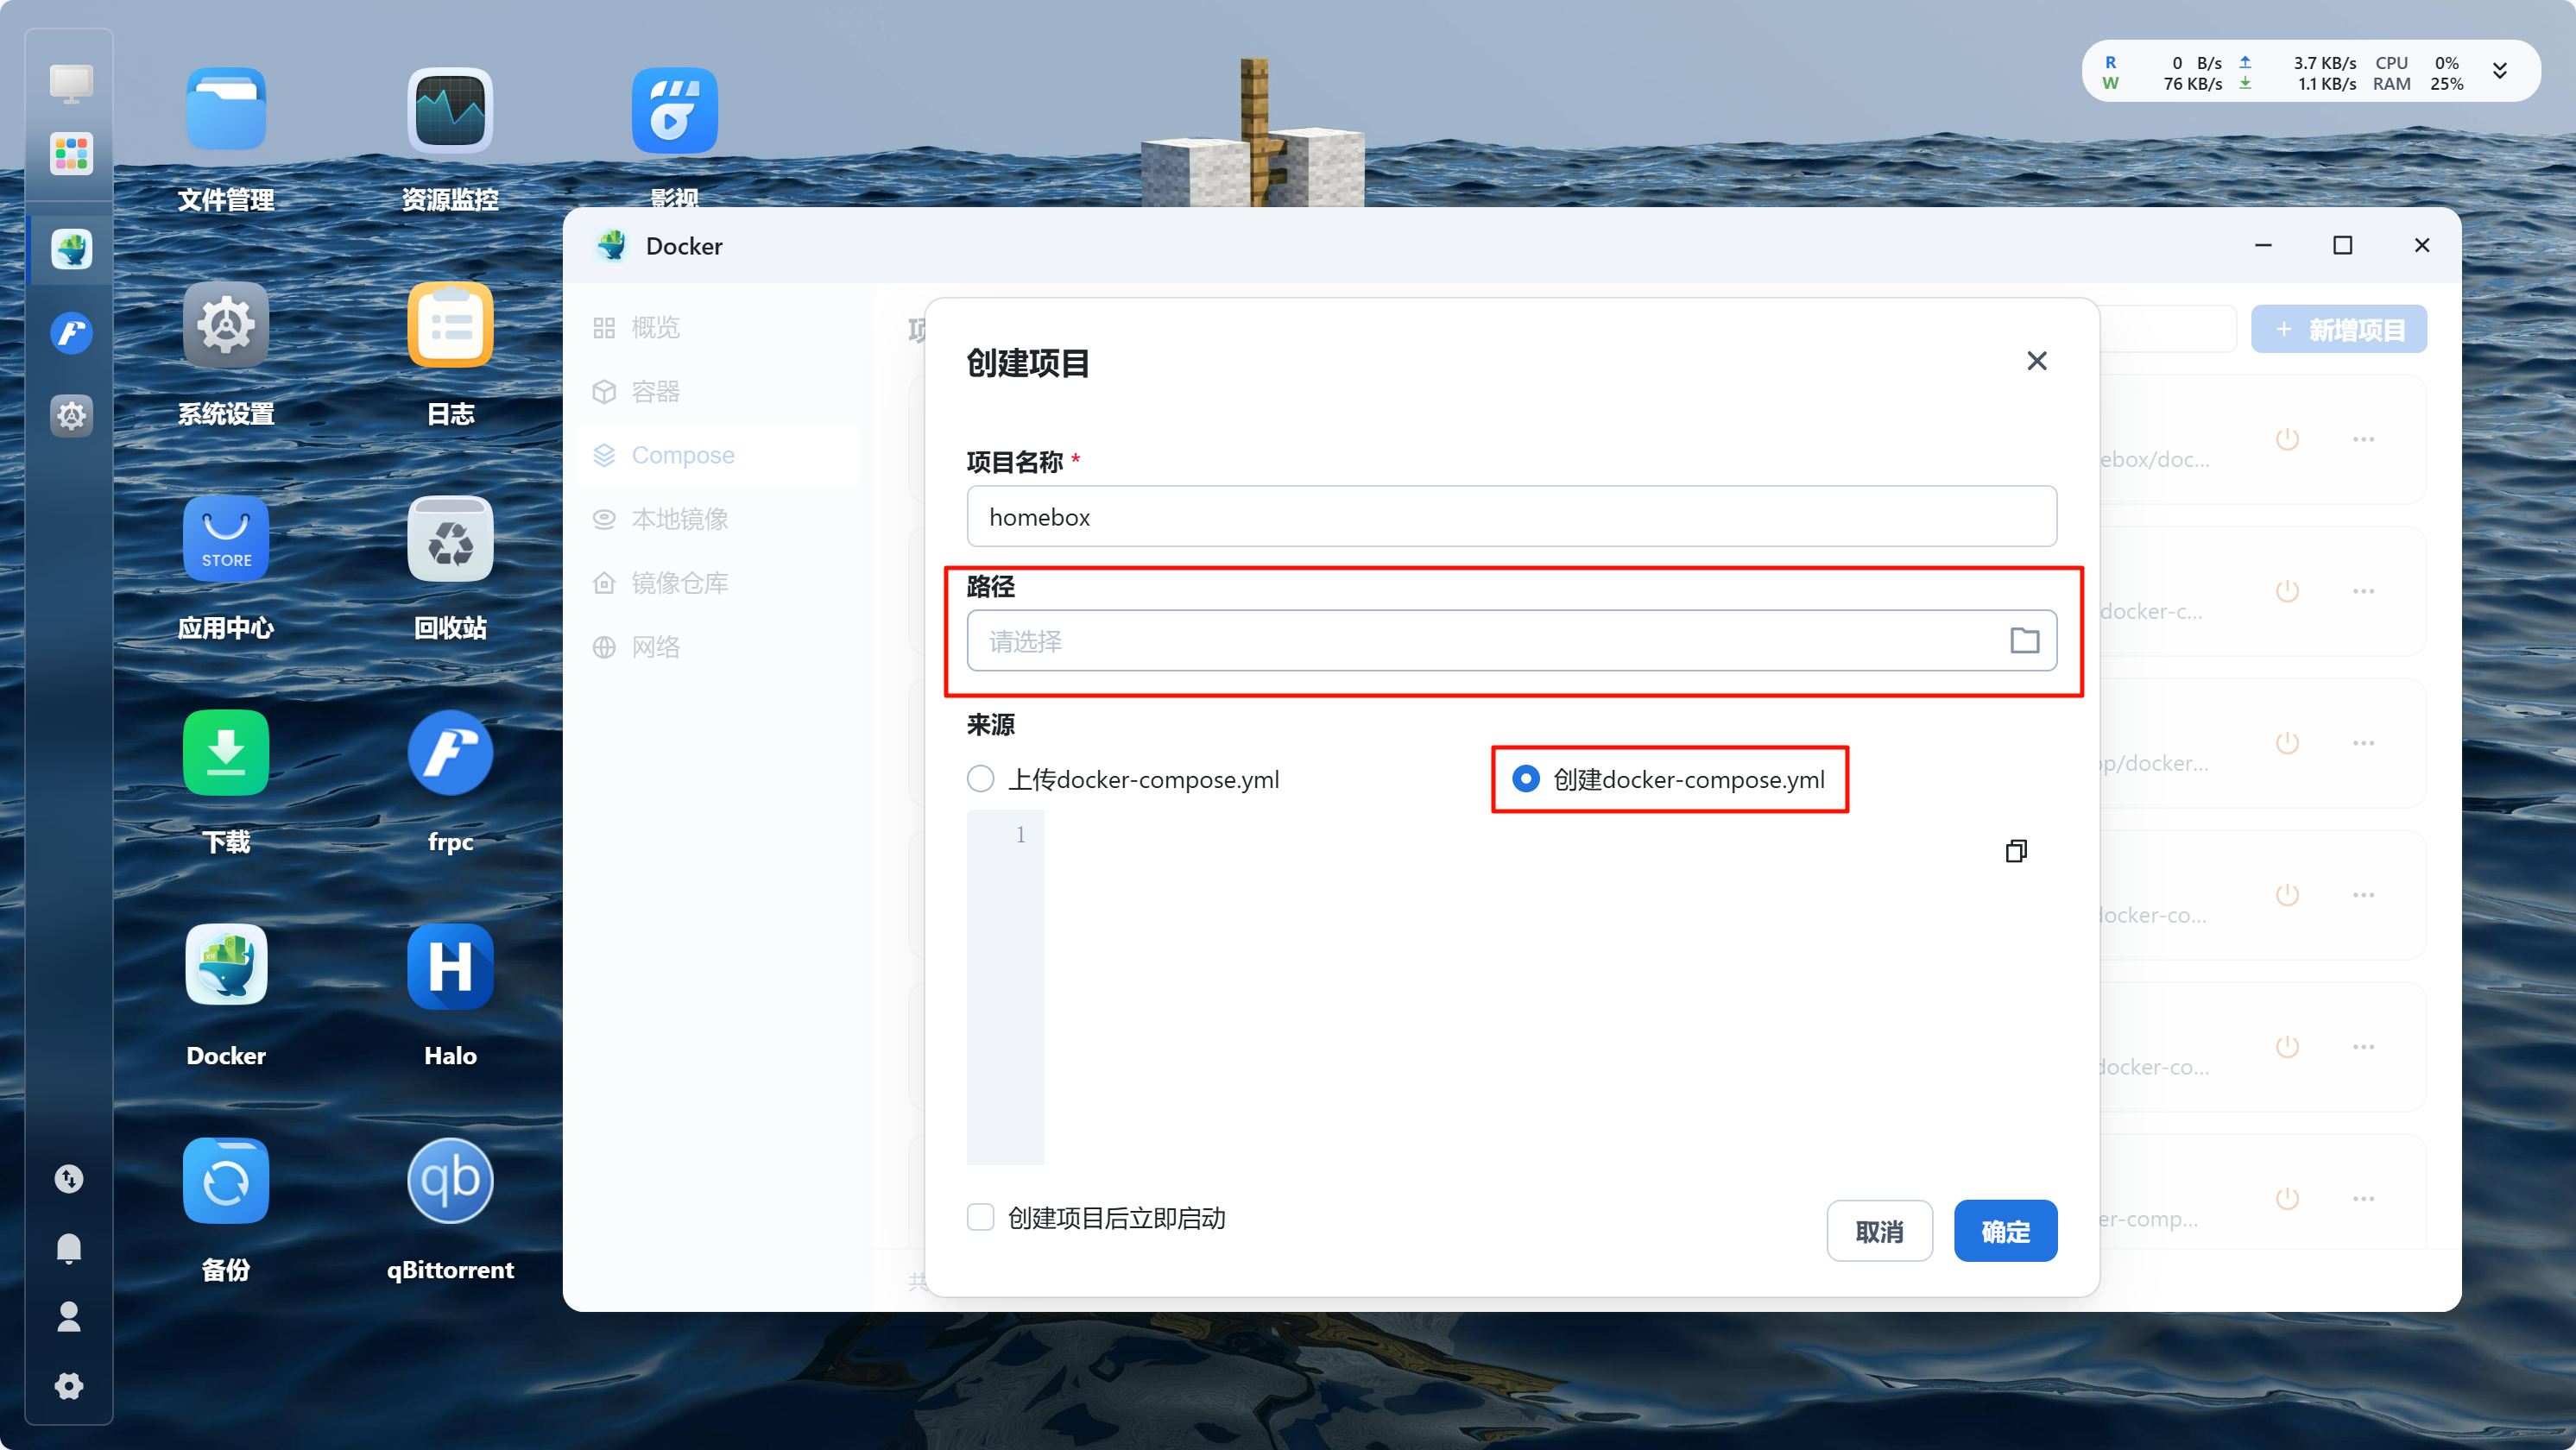
Task: Expand the system monitor widget chevron
Action: coord(2500,71)
